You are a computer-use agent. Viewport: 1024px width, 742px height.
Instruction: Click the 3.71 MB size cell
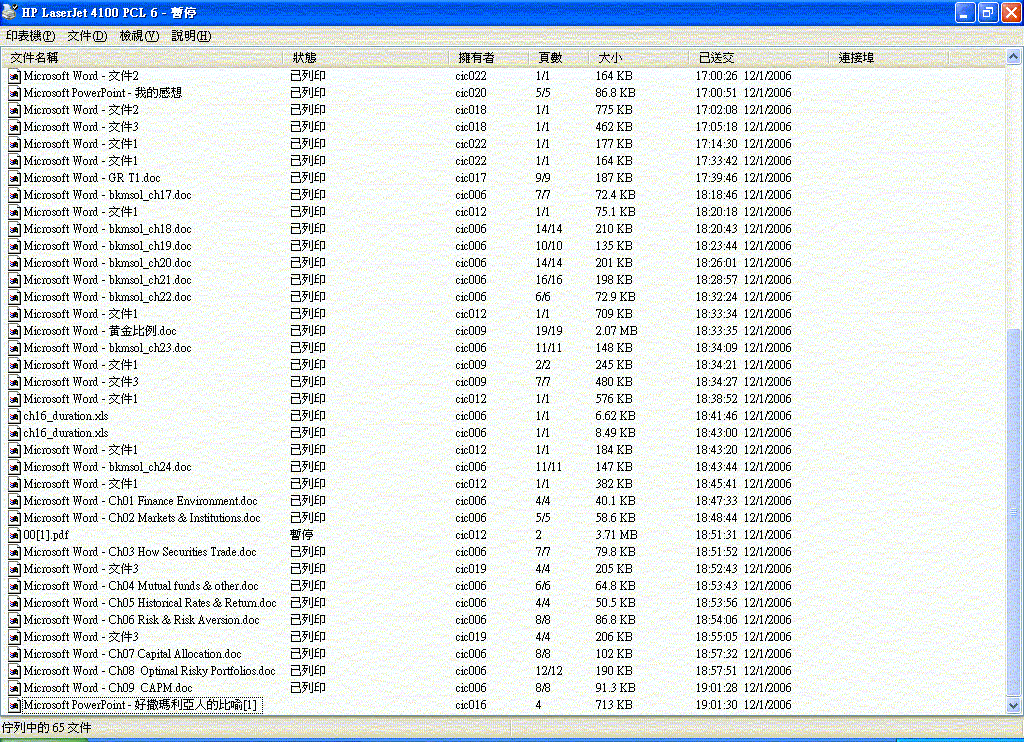click(x=616, y=535)
